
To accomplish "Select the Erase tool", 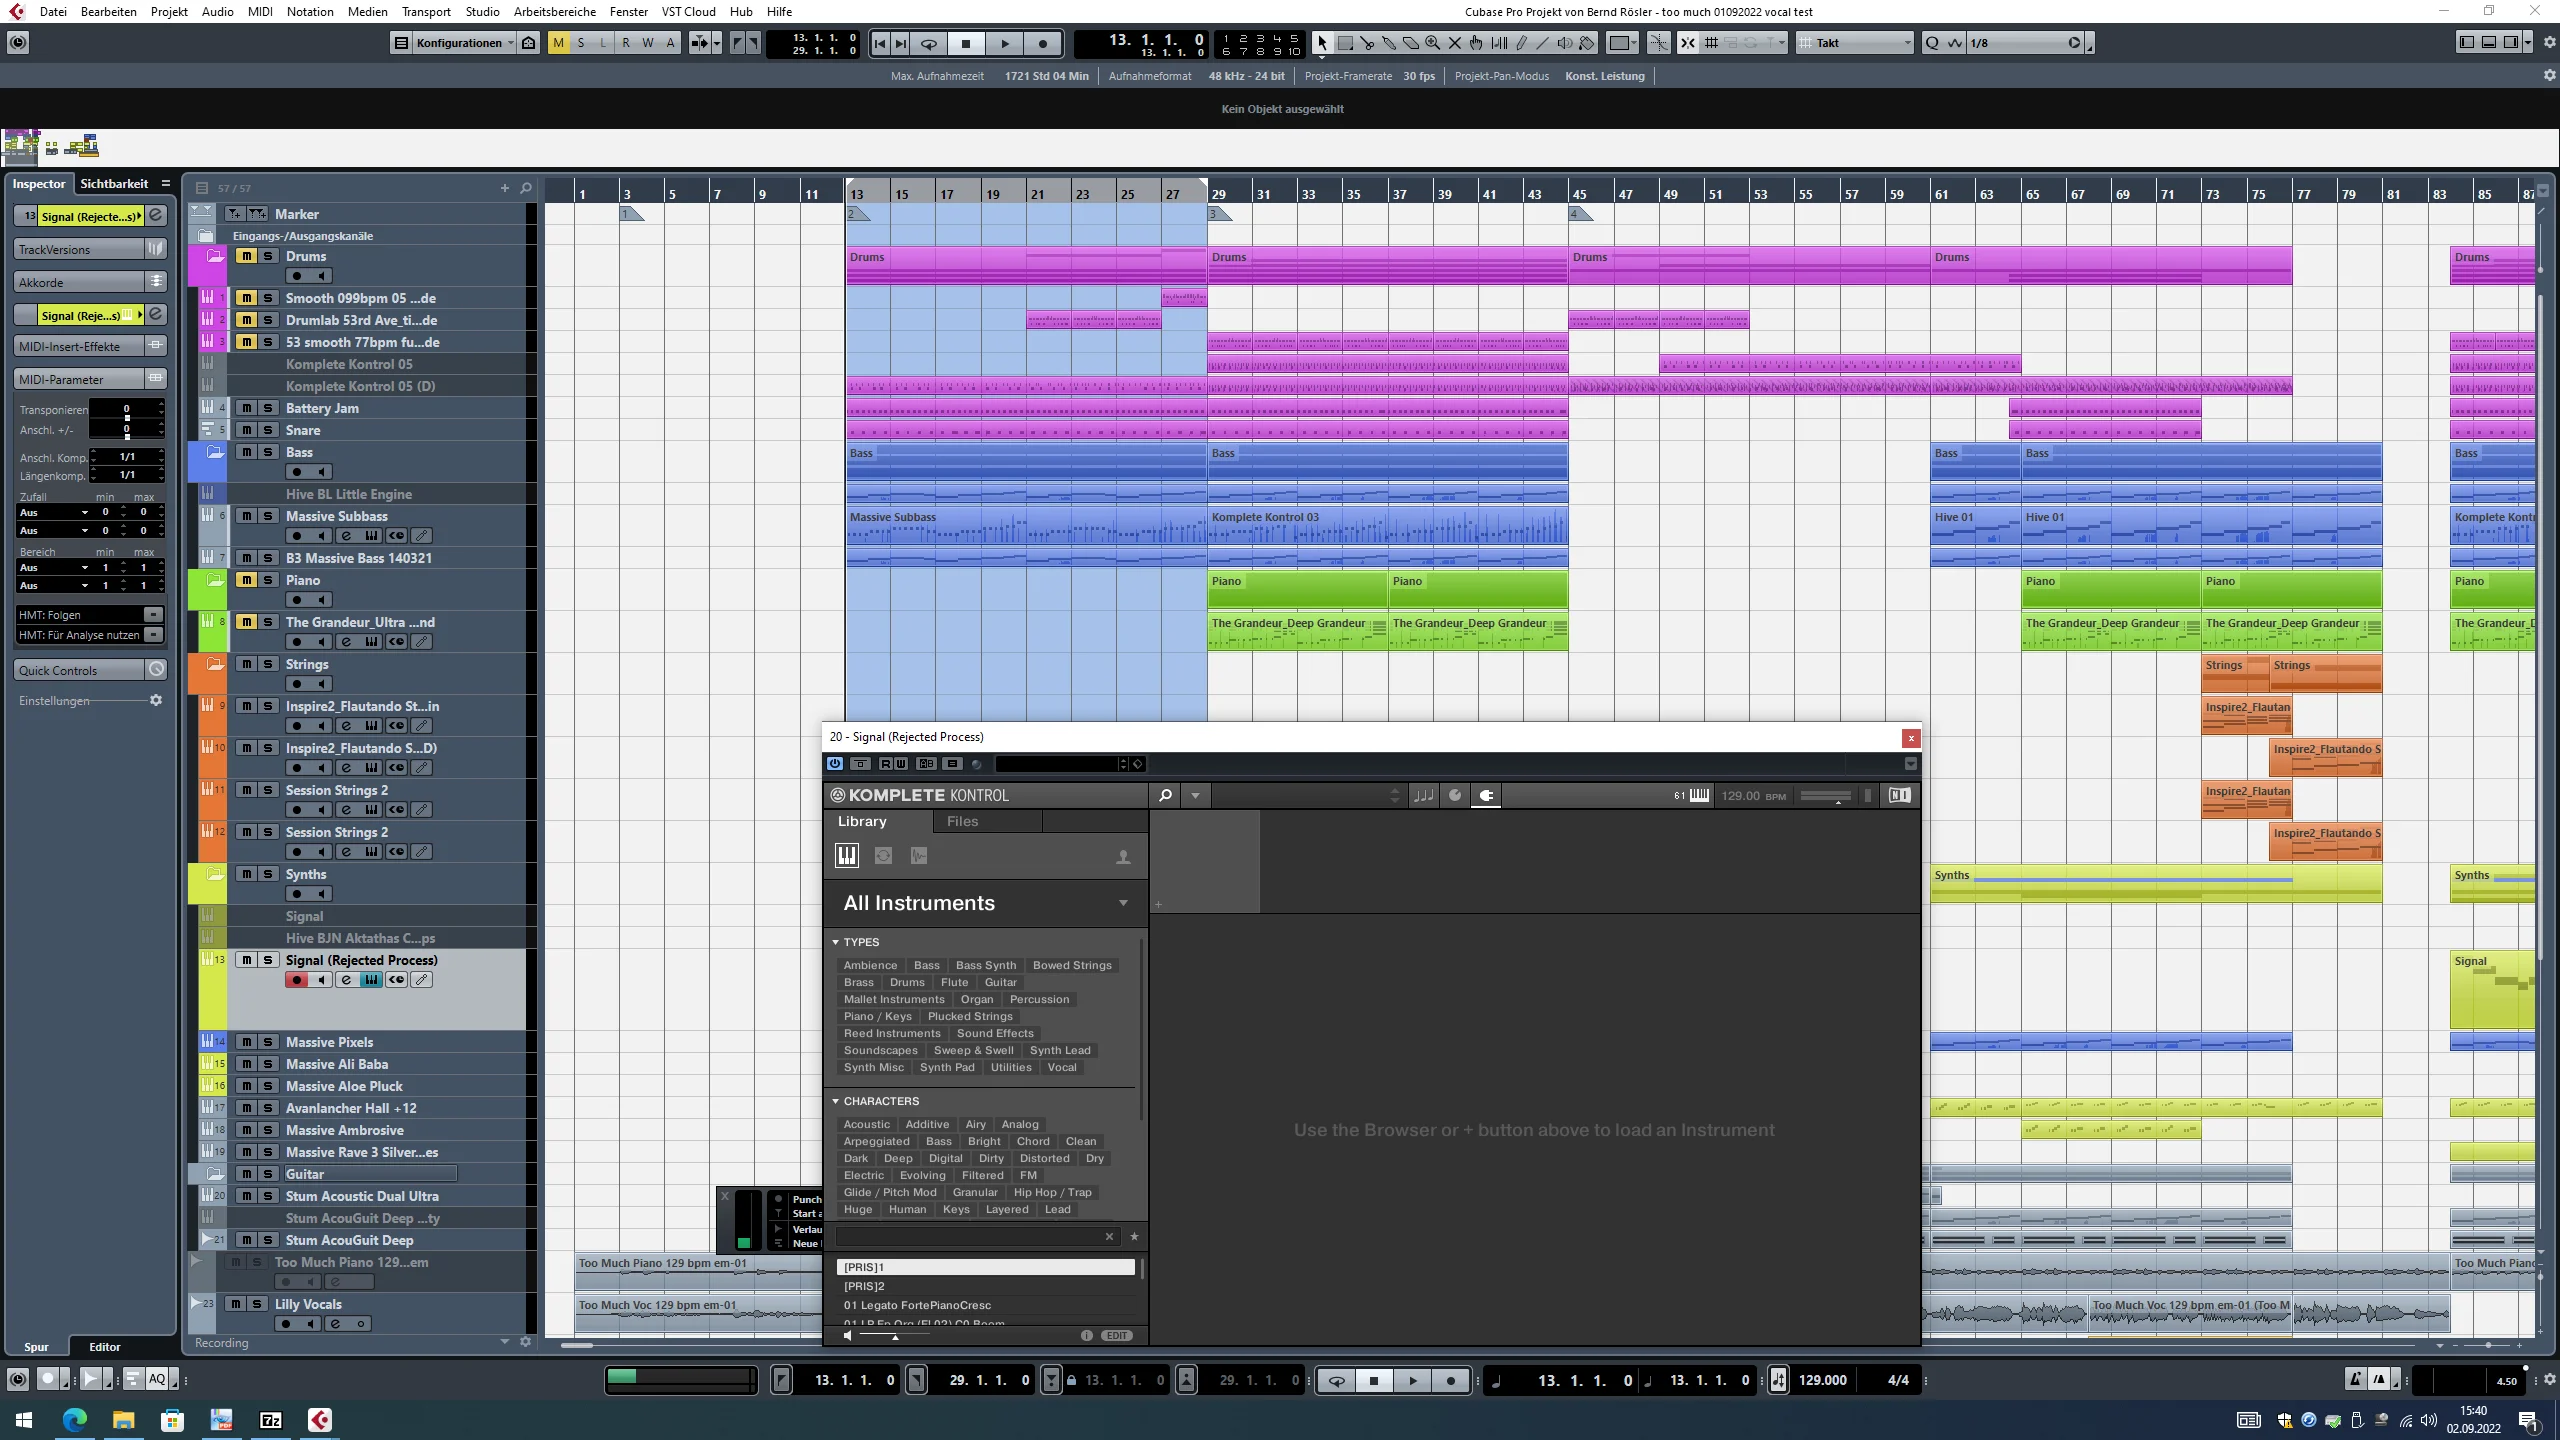I will [x=1411, y=43].
